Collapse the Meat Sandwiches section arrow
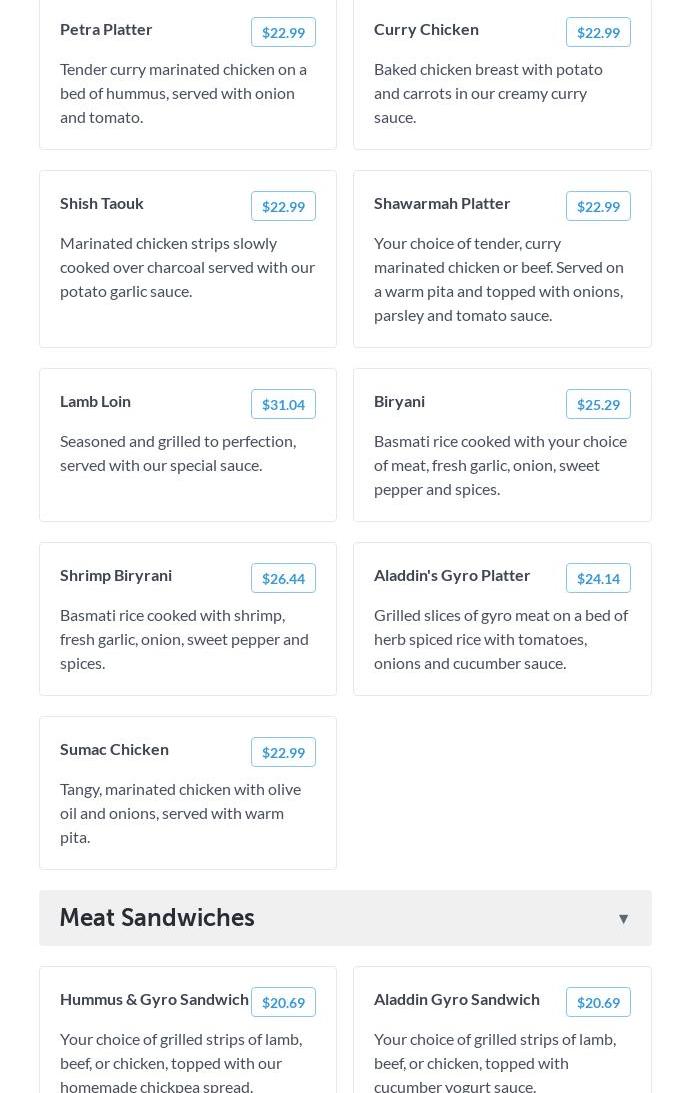 623,918
